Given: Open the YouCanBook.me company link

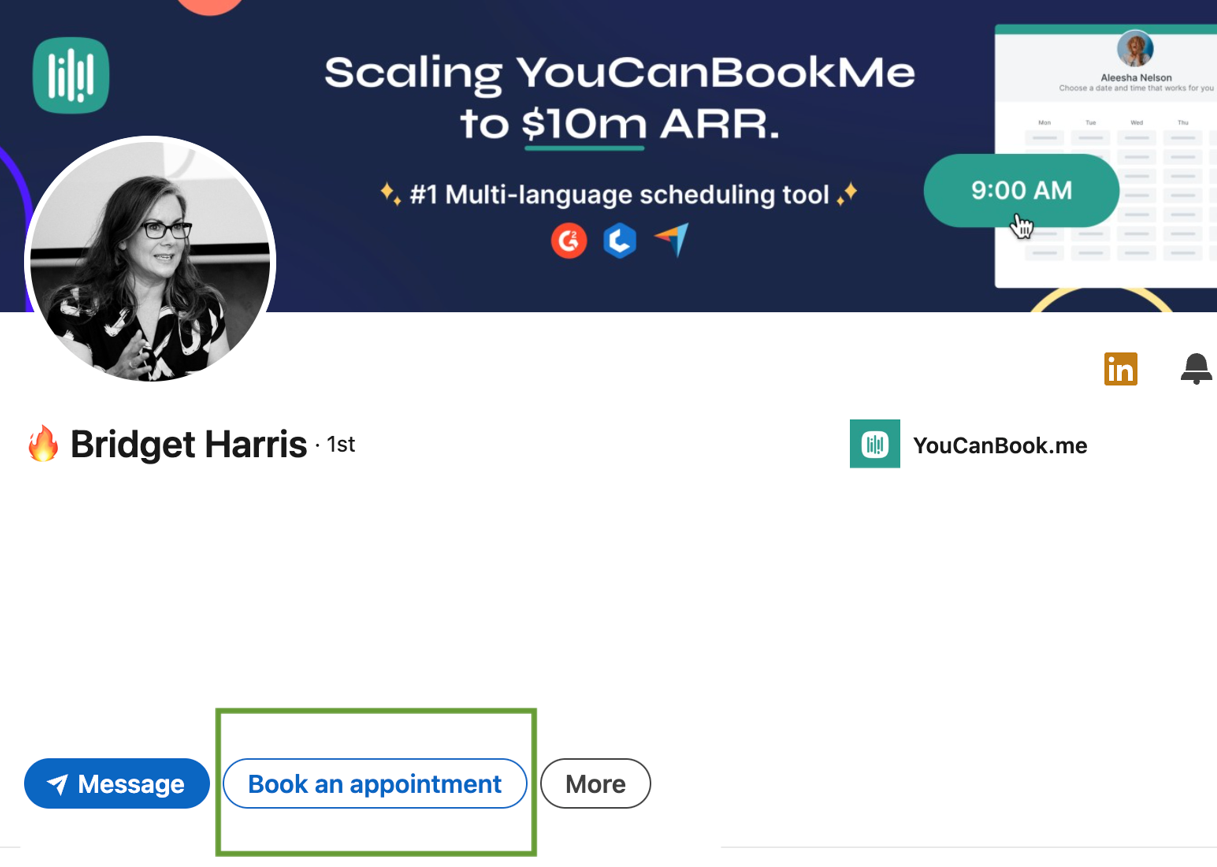Looking at the screenshot, I should (1000, 445).
